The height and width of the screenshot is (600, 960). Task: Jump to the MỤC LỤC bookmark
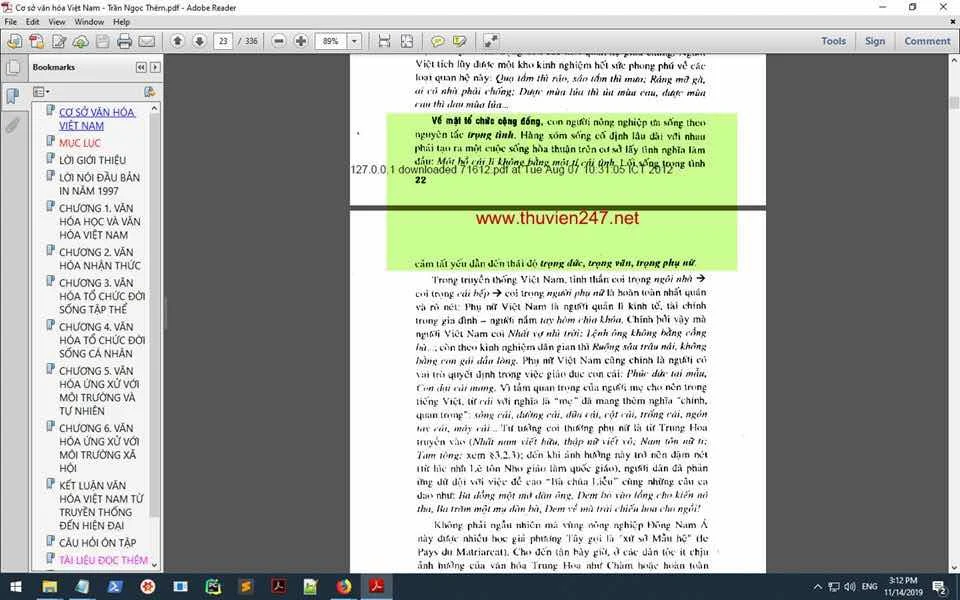(x=80, y=143)
